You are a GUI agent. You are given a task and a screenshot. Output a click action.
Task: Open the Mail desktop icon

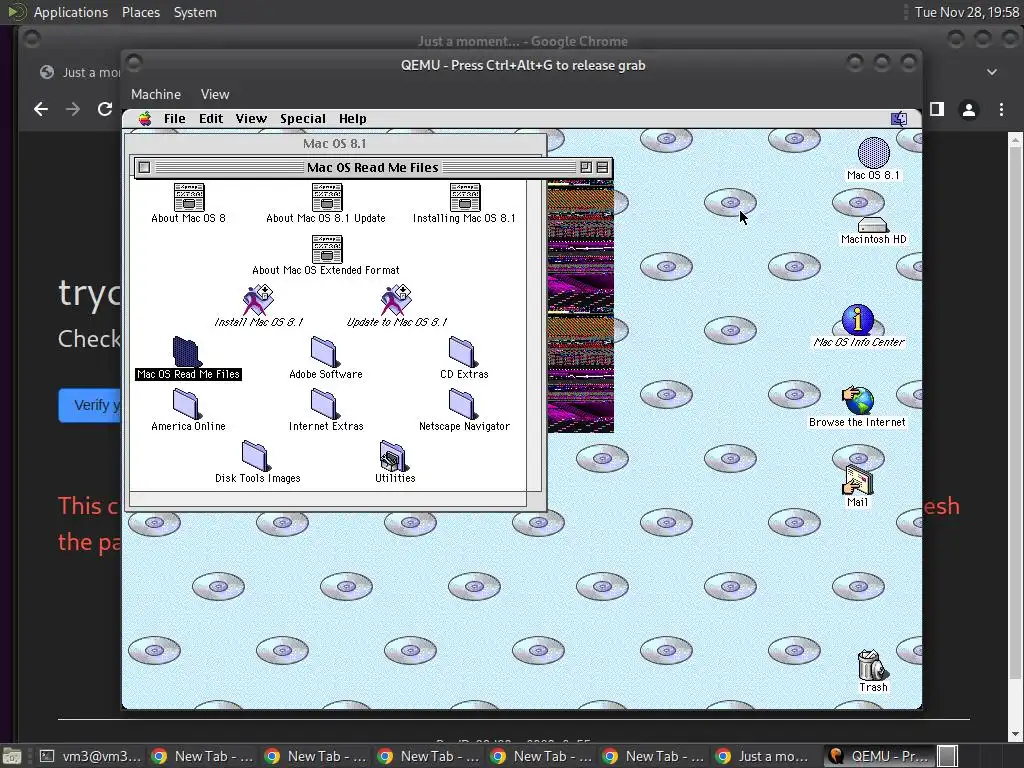click(857, 481)
